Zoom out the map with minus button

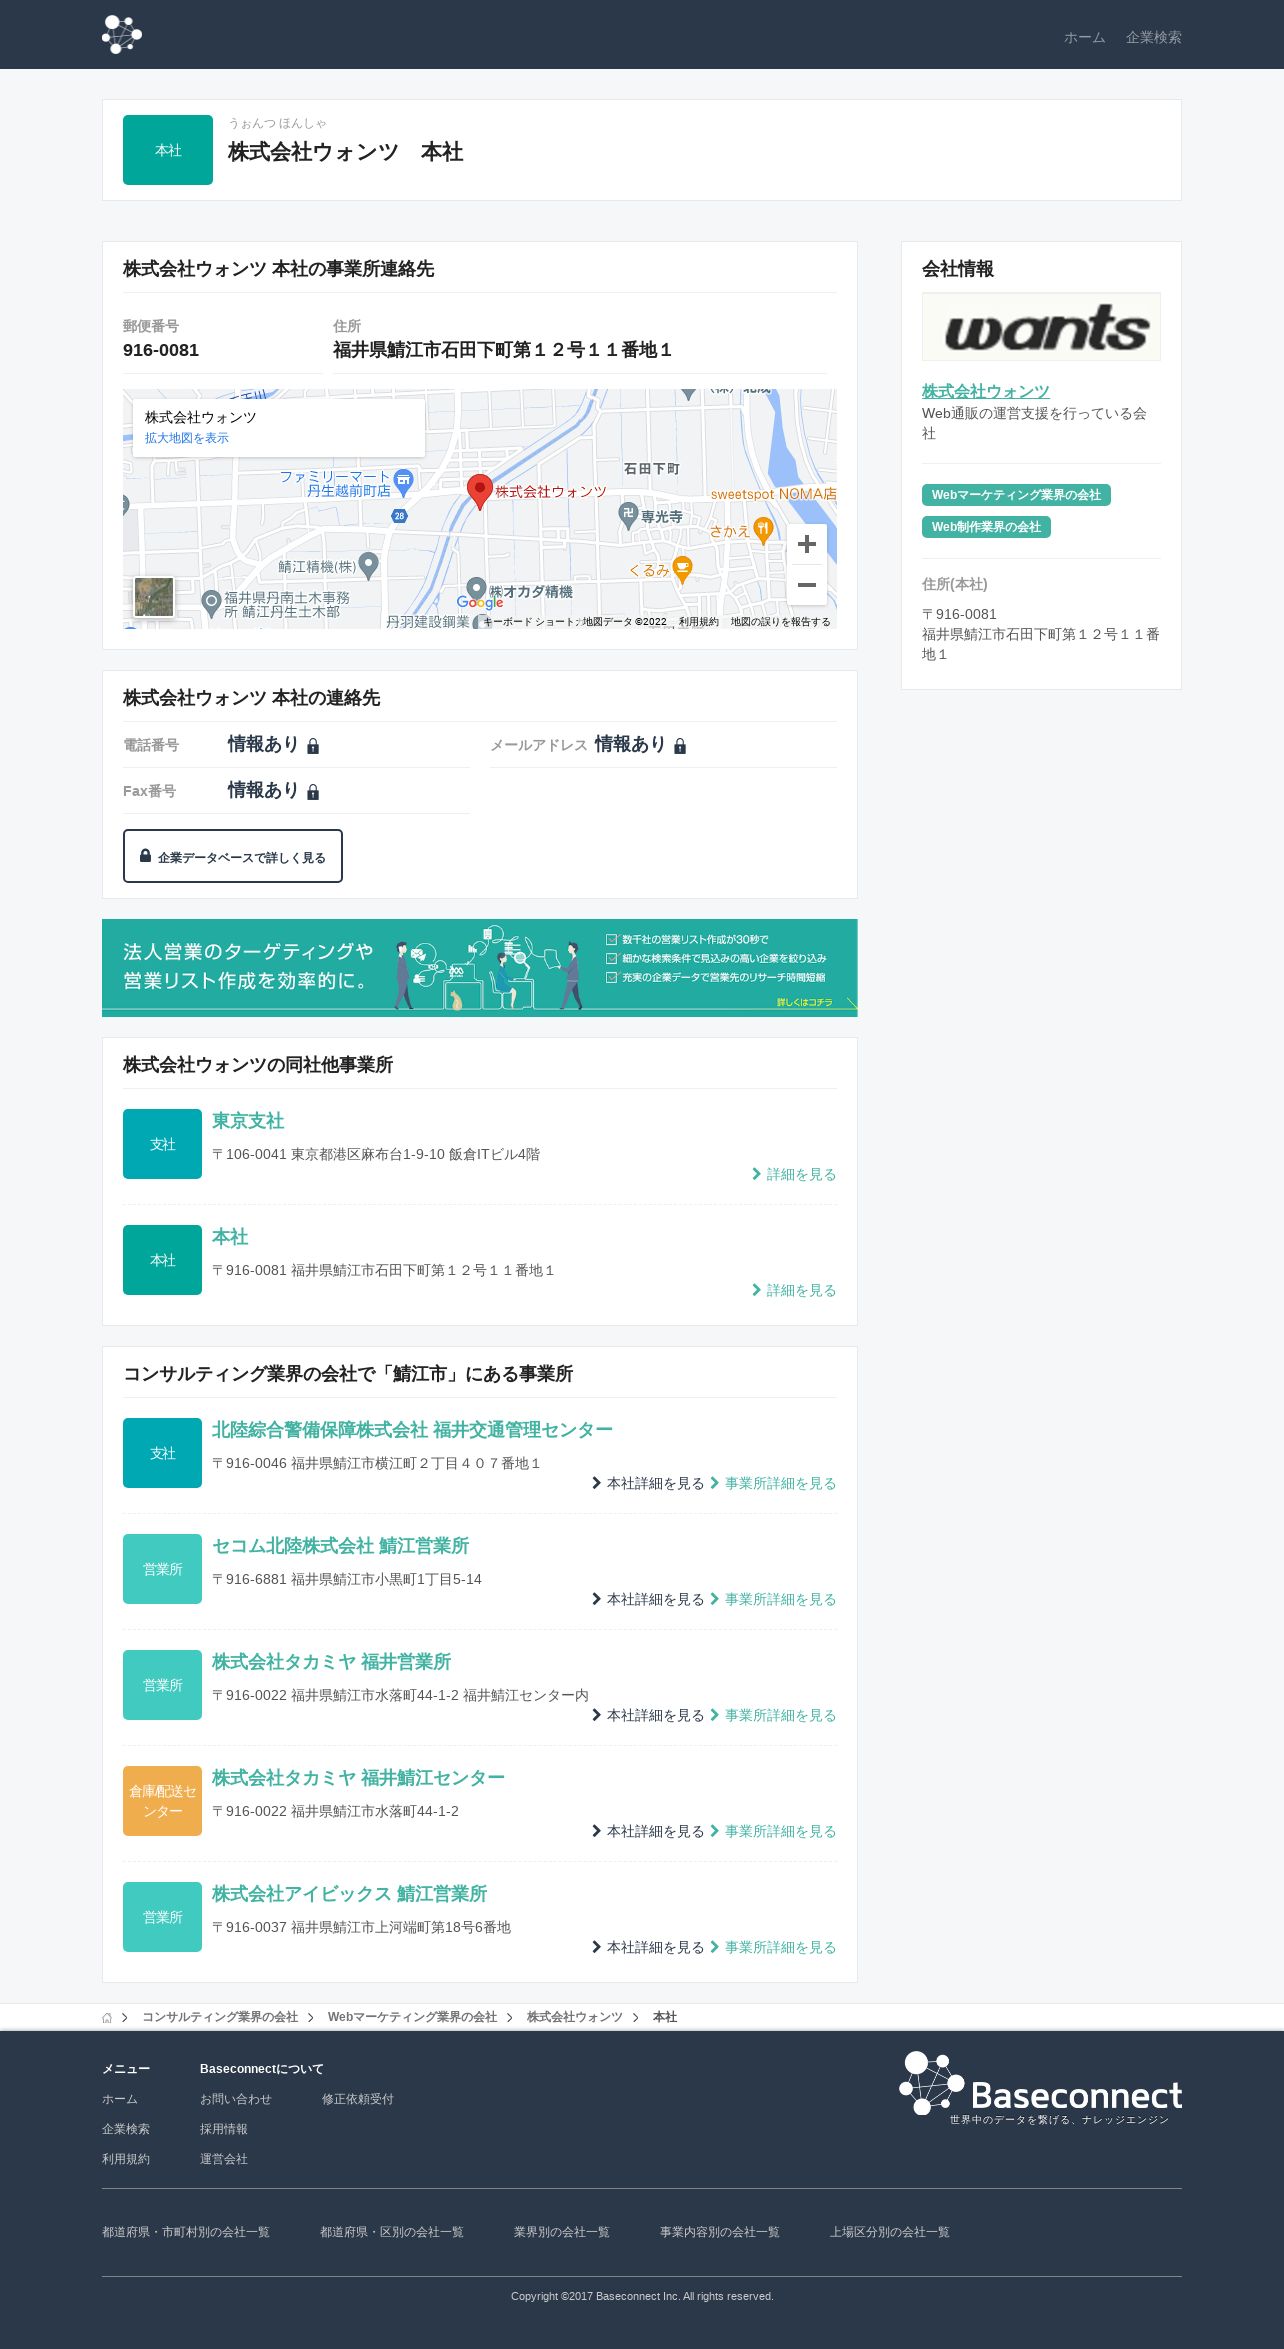pyautogui.click(x=807, y=585)
